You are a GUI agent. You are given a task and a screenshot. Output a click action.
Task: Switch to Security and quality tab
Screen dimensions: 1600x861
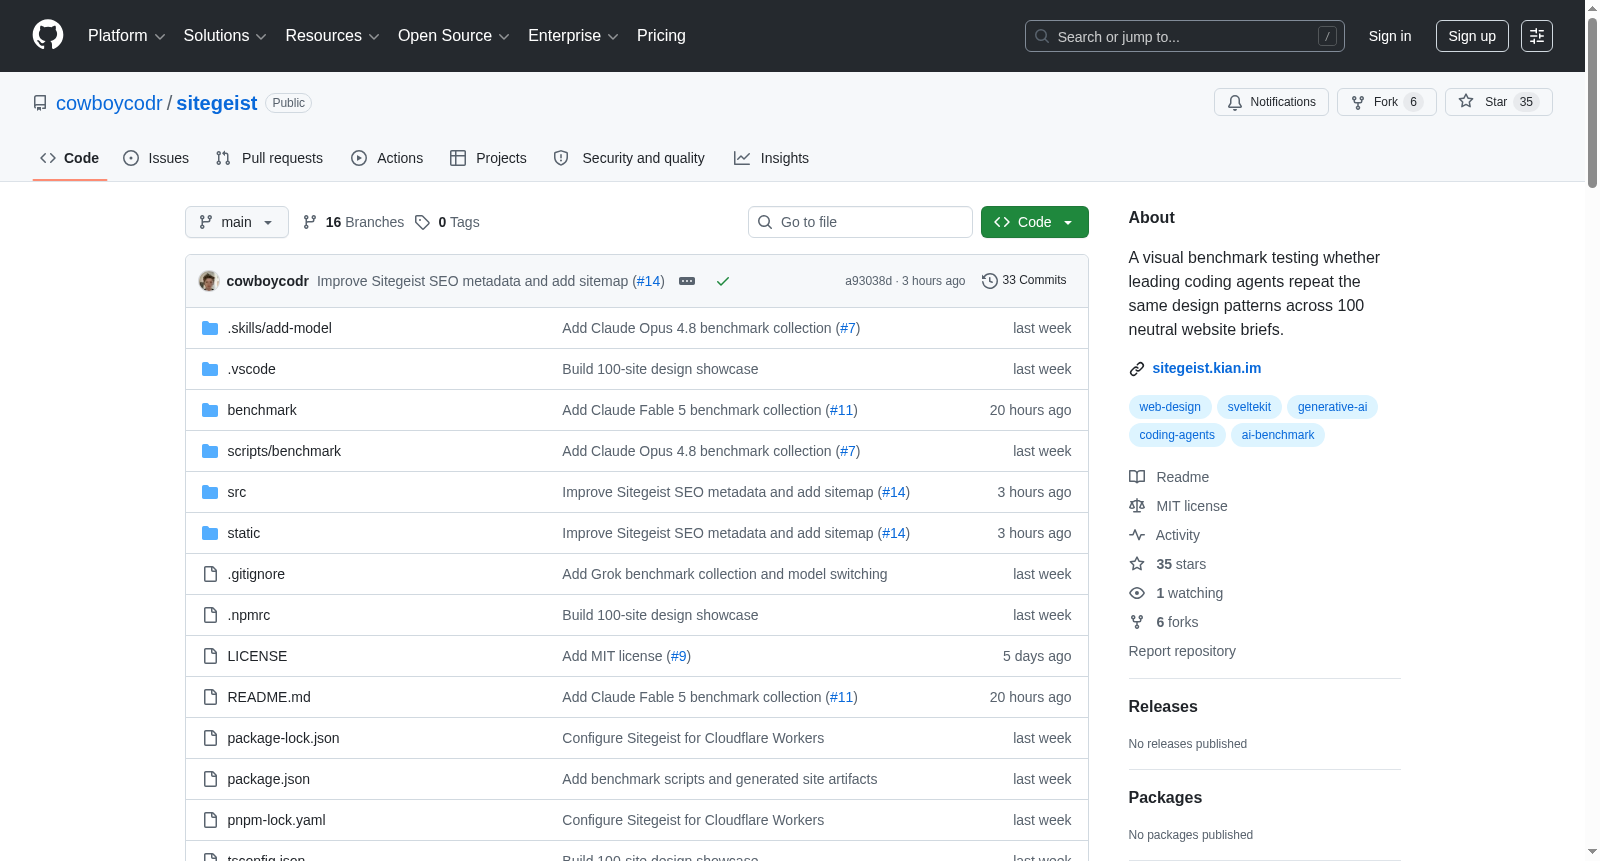pyautogui.click(x=629, y=158)
